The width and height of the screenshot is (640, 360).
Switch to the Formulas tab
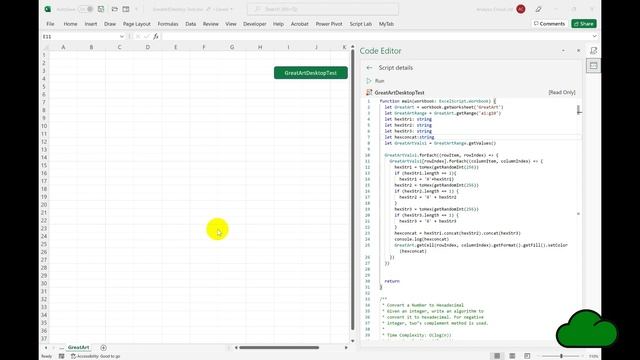168,24
